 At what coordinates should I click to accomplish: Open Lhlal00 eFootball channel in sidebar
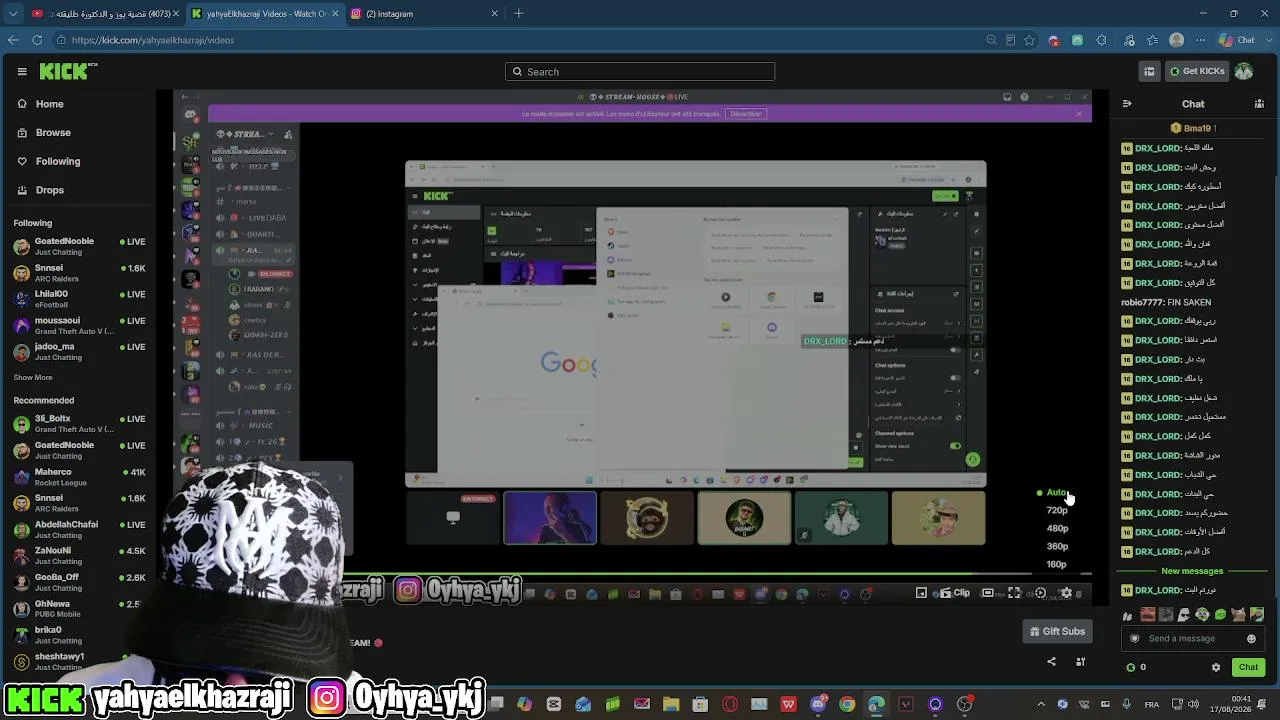click(80, 299)
